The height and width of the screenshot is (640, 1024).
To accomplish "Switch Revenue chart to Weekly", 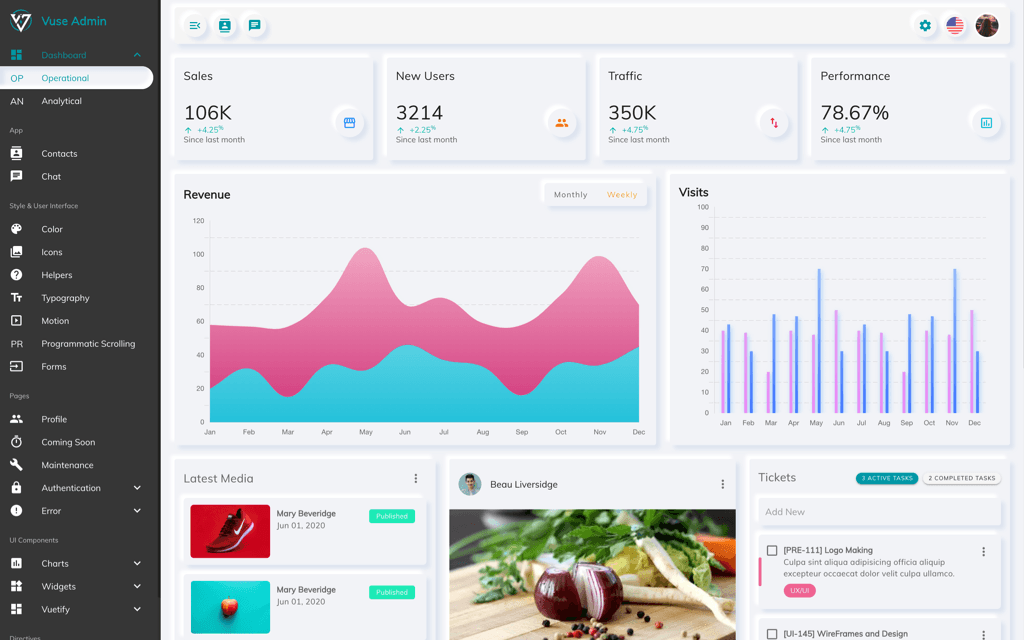I will (622, 195).
